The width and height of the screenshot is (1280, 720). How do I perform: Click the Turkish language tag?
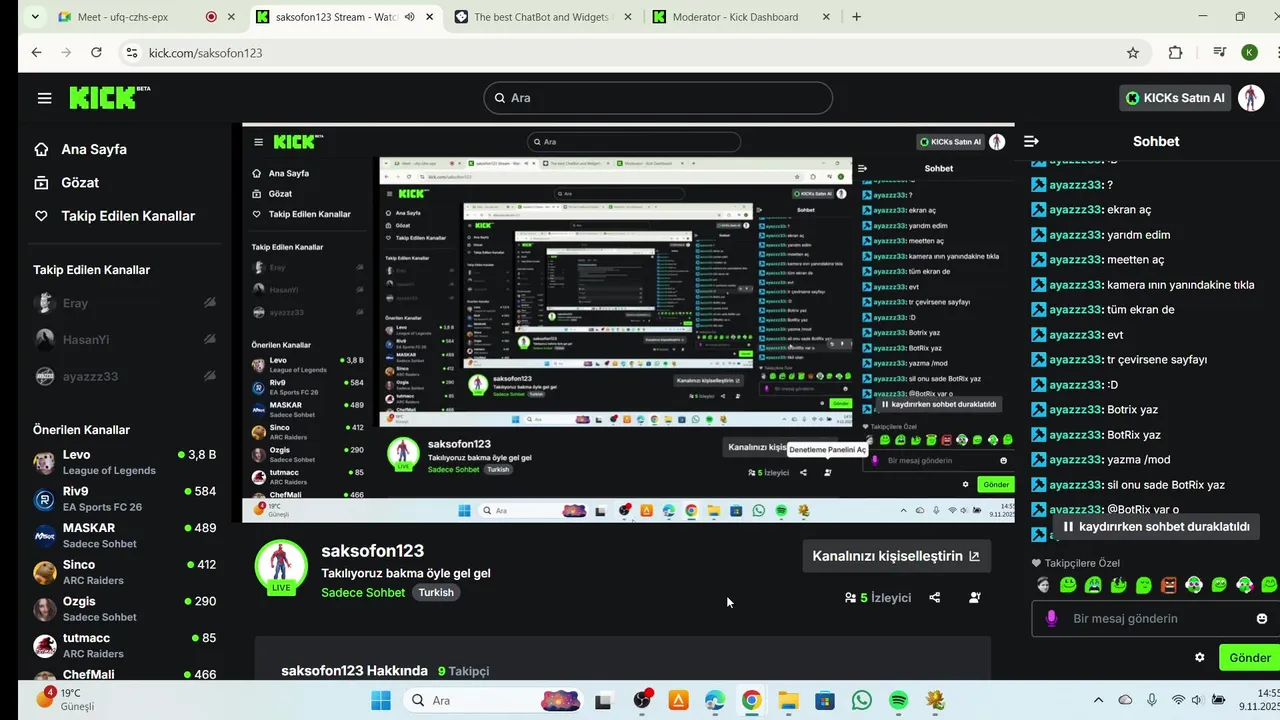[436, 592]
